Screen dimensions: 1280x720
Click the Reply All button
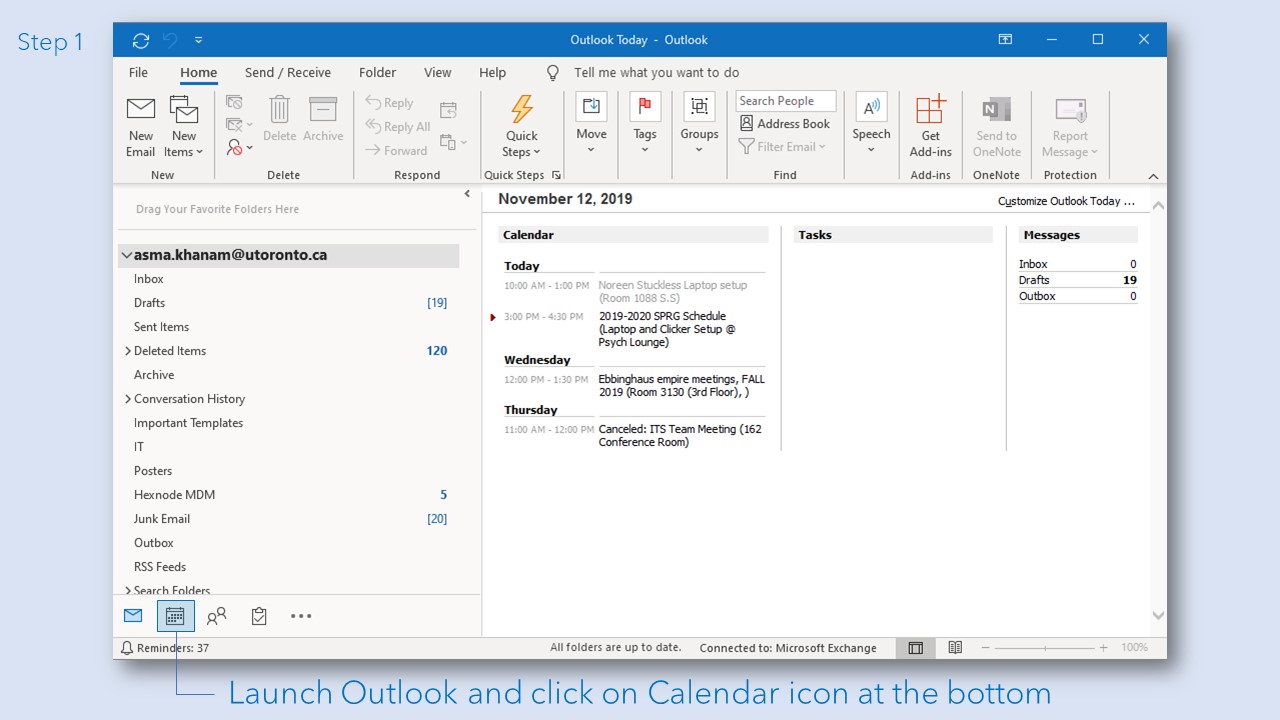397,127
